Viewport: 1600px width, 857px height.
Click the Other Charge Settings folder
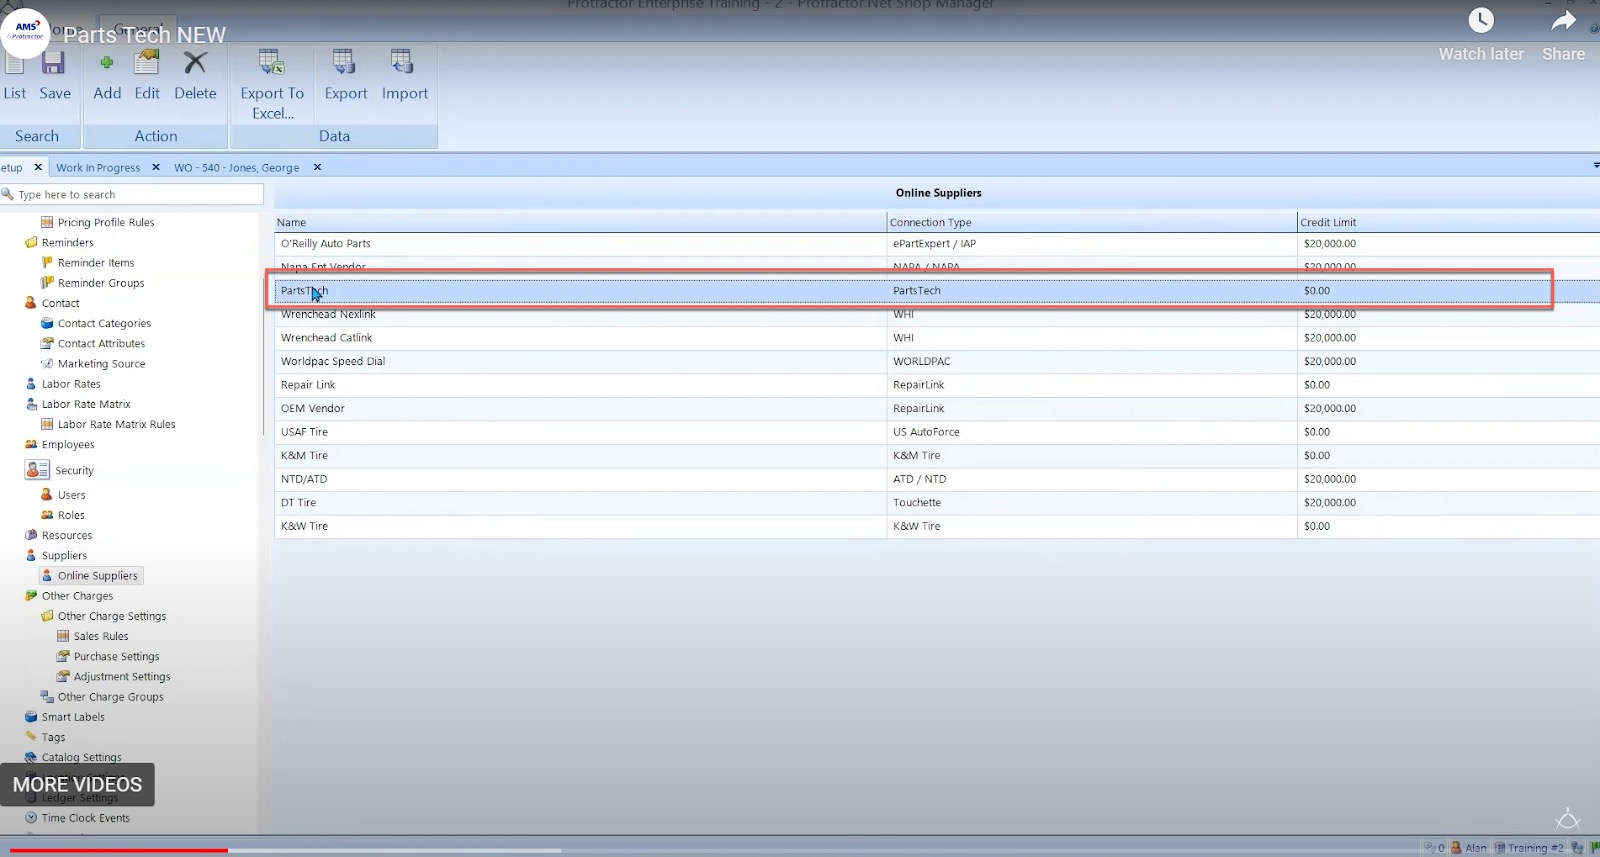pyautogui.click(x=111, y=616)
